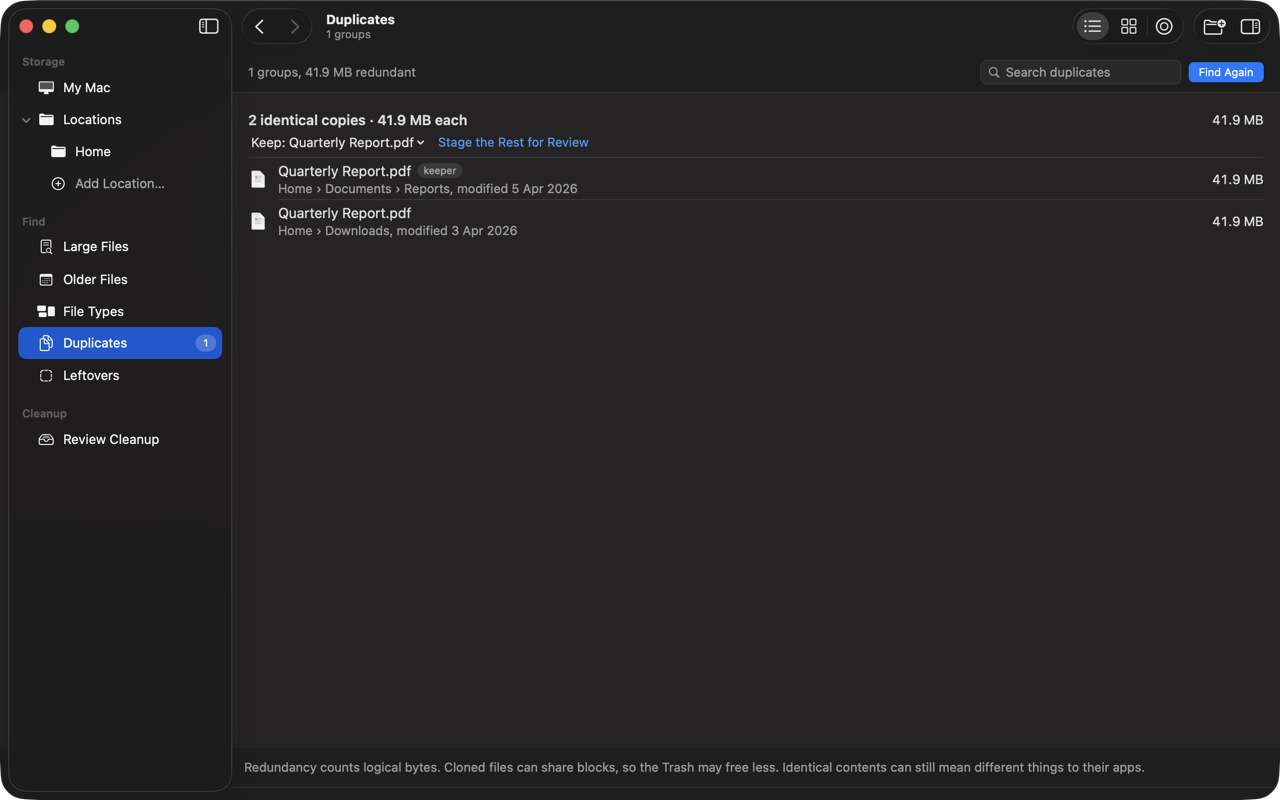Click Stage the Rest for Review

(x=513, y=143)
